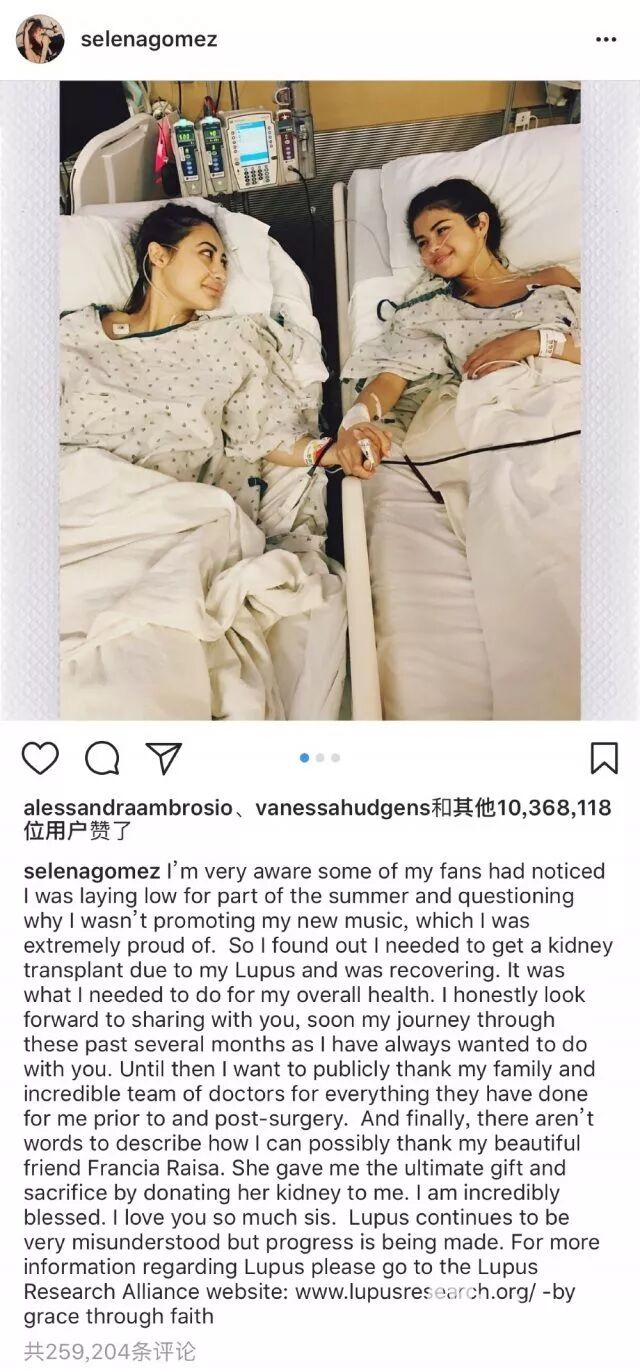Image resolution: width=640 pixels, height=1370 pixels.
Task: Select the first carousel page dot
Action: click(x=304, y=758)
